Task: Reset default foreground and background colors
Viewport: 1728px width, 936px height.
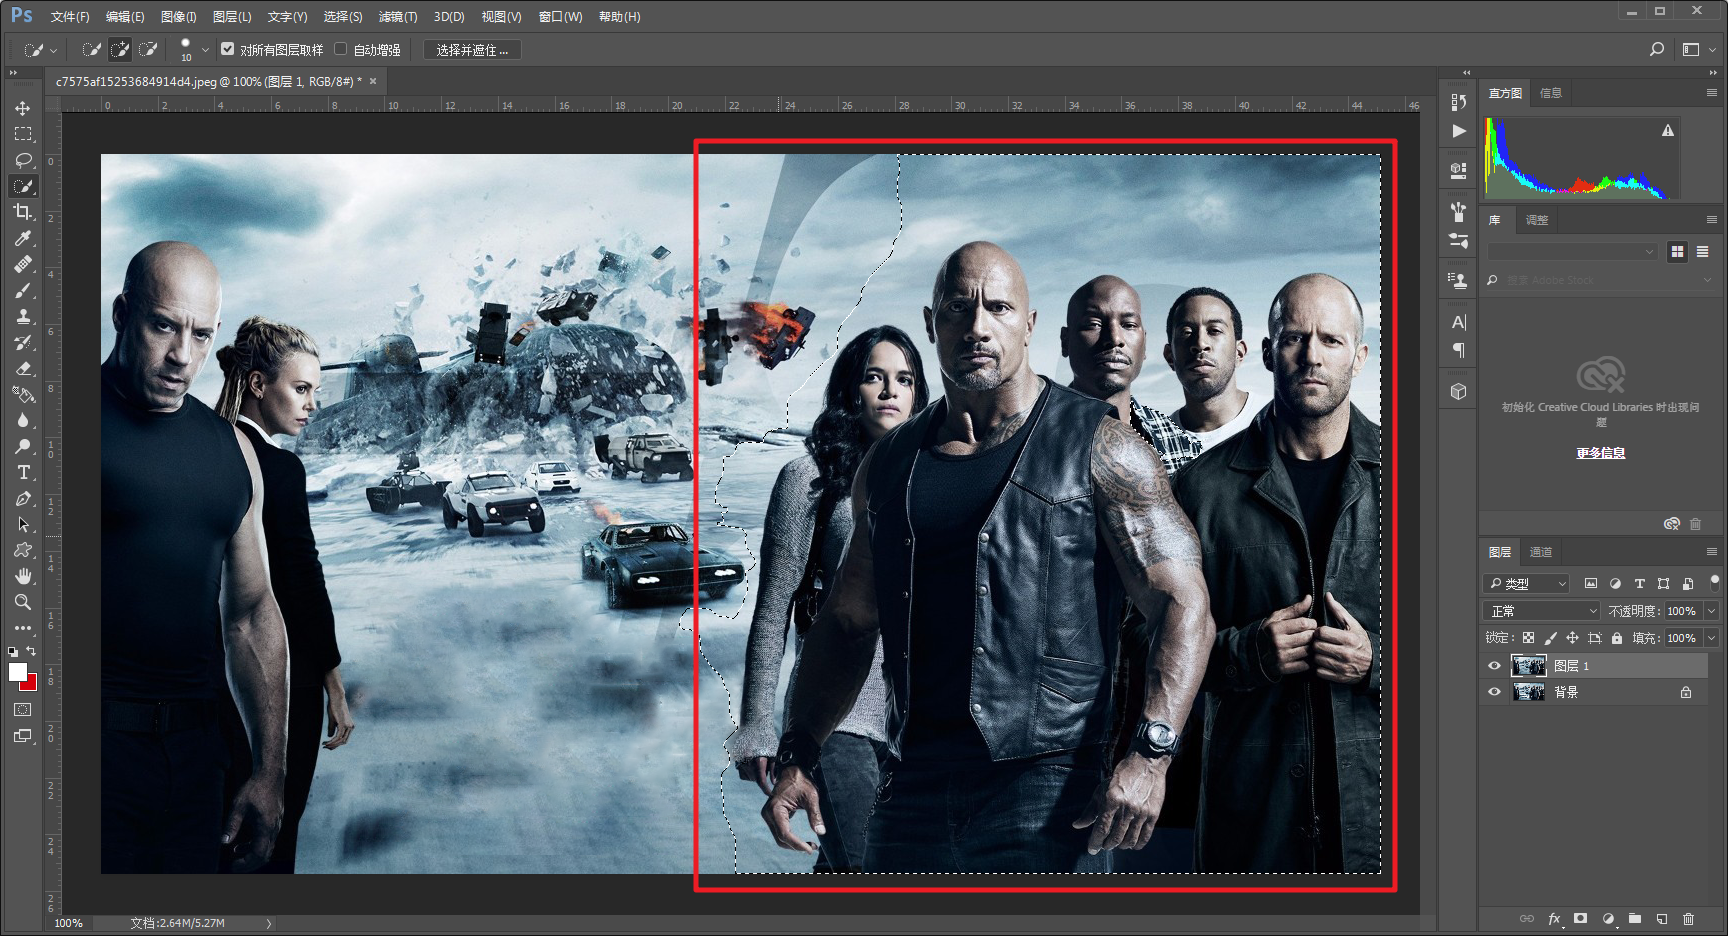Action: (x=13, y=651)
